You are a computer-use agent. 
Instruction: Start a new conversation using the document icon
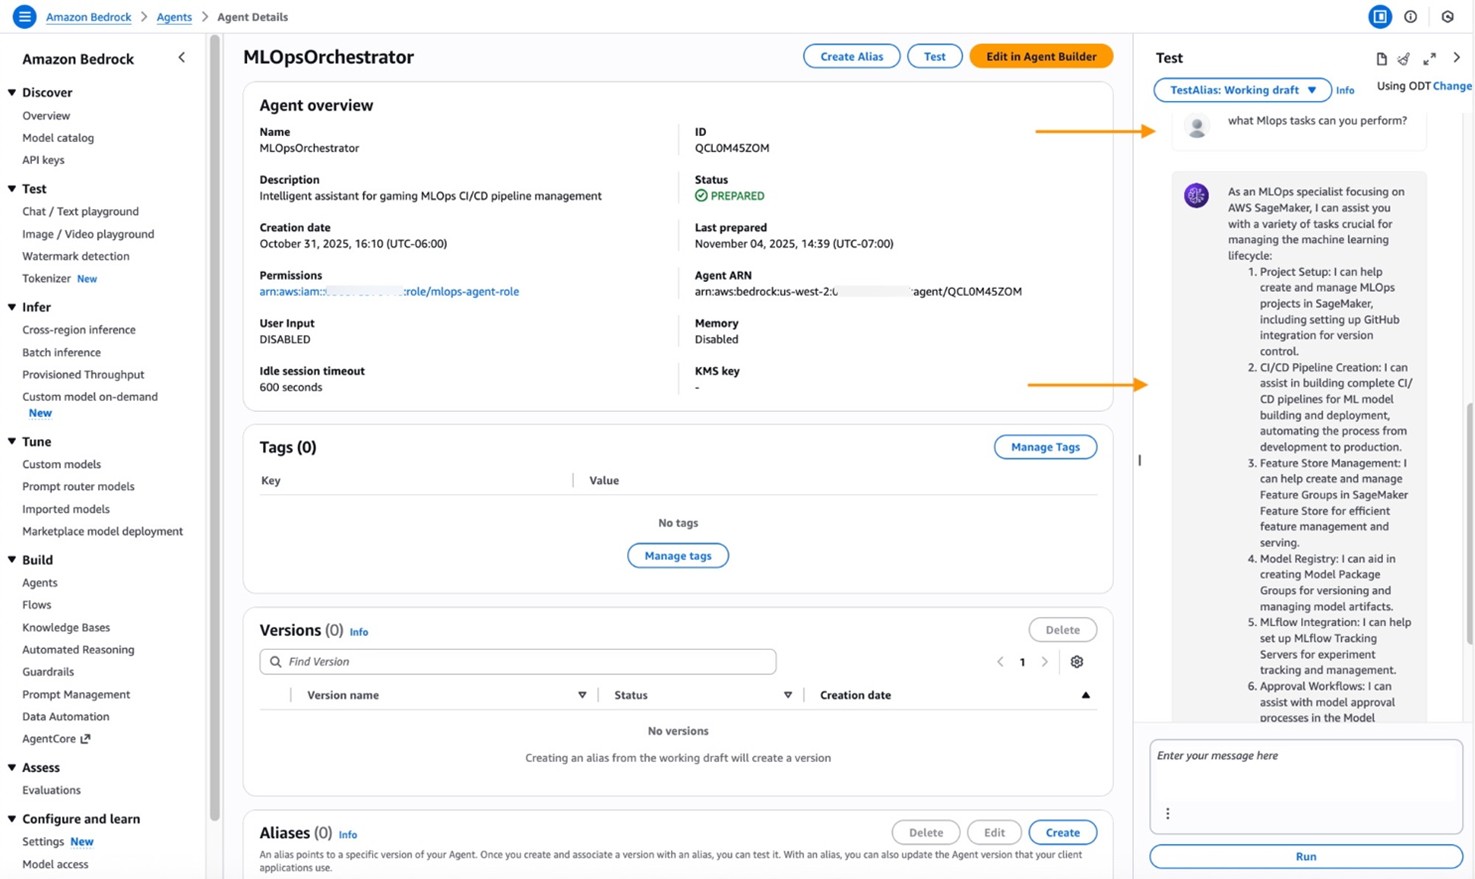[x=1381, y=58]
